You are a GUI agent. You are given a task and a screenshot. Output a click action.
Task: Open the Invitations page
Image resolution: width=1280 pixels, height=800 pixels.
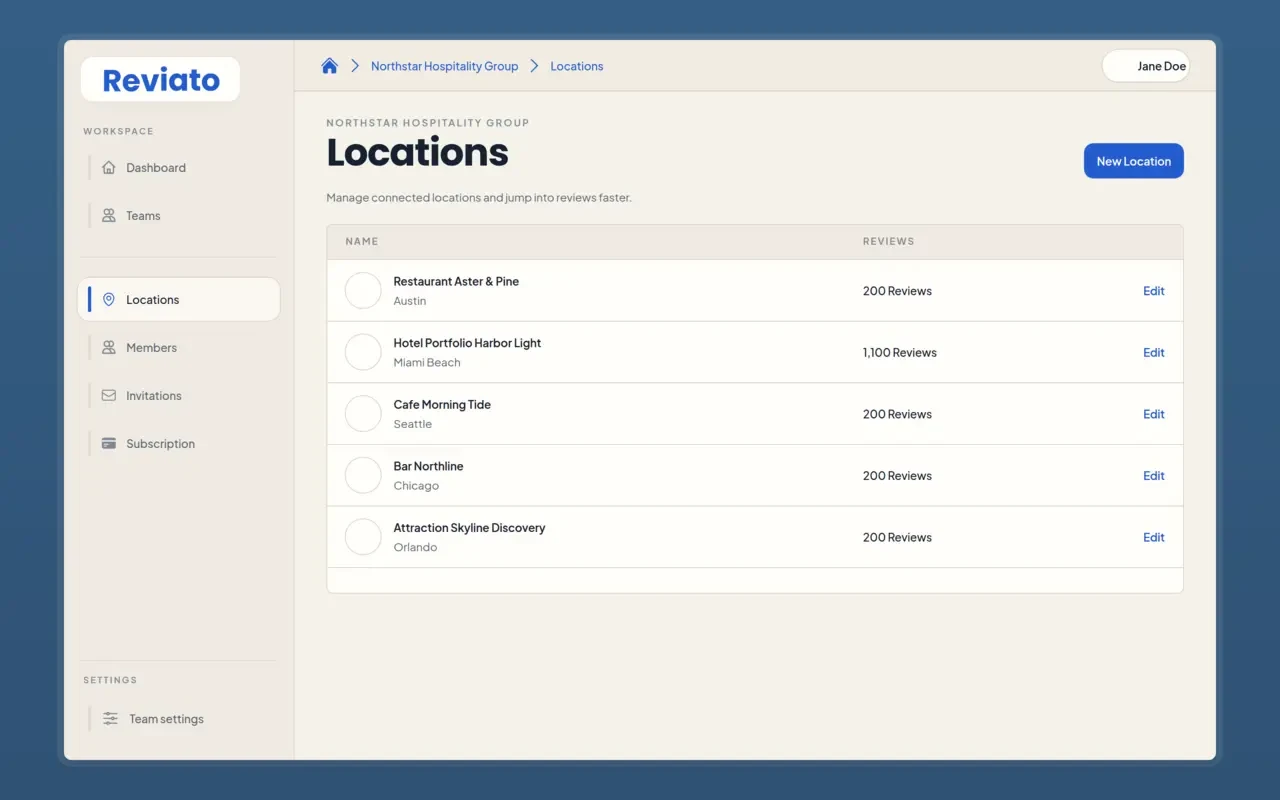click(x=178, y=396)
